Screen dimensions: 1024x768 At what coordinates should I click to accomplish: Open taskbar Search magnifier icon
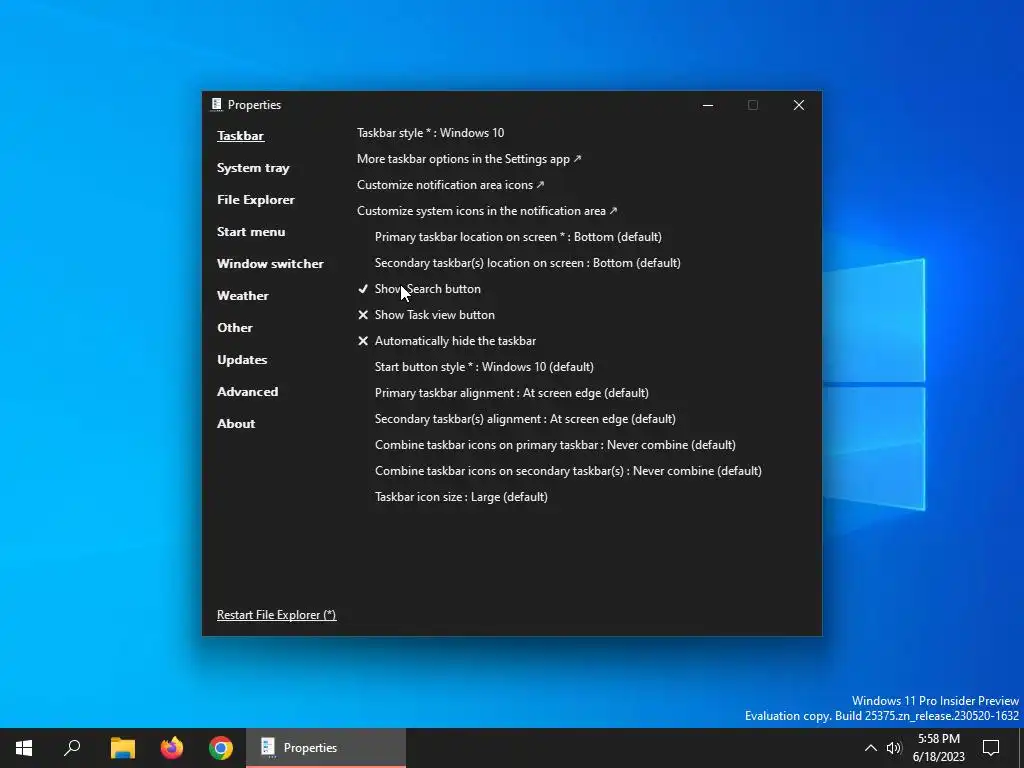72,748
